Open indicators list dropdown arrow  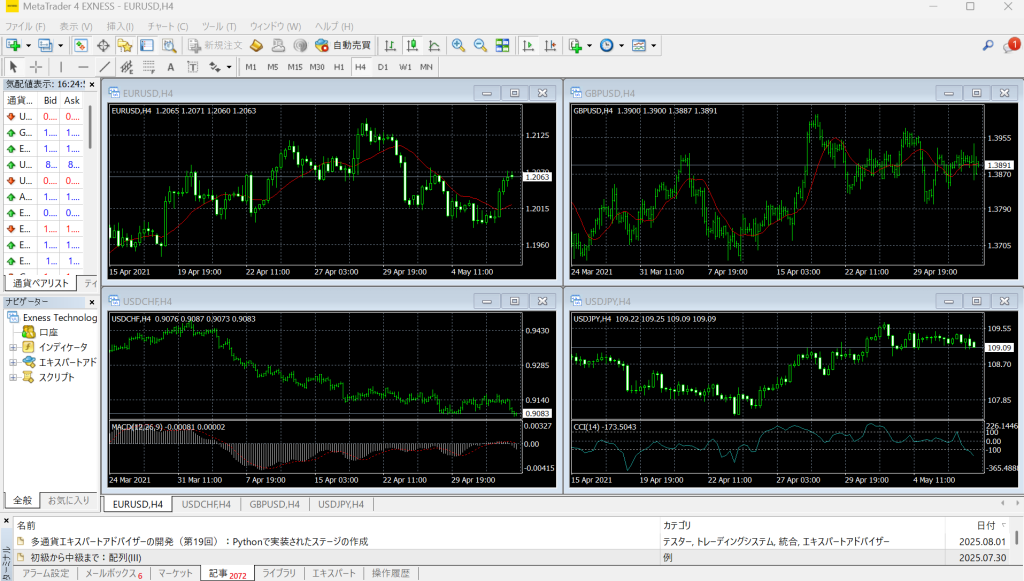[589, 46]
